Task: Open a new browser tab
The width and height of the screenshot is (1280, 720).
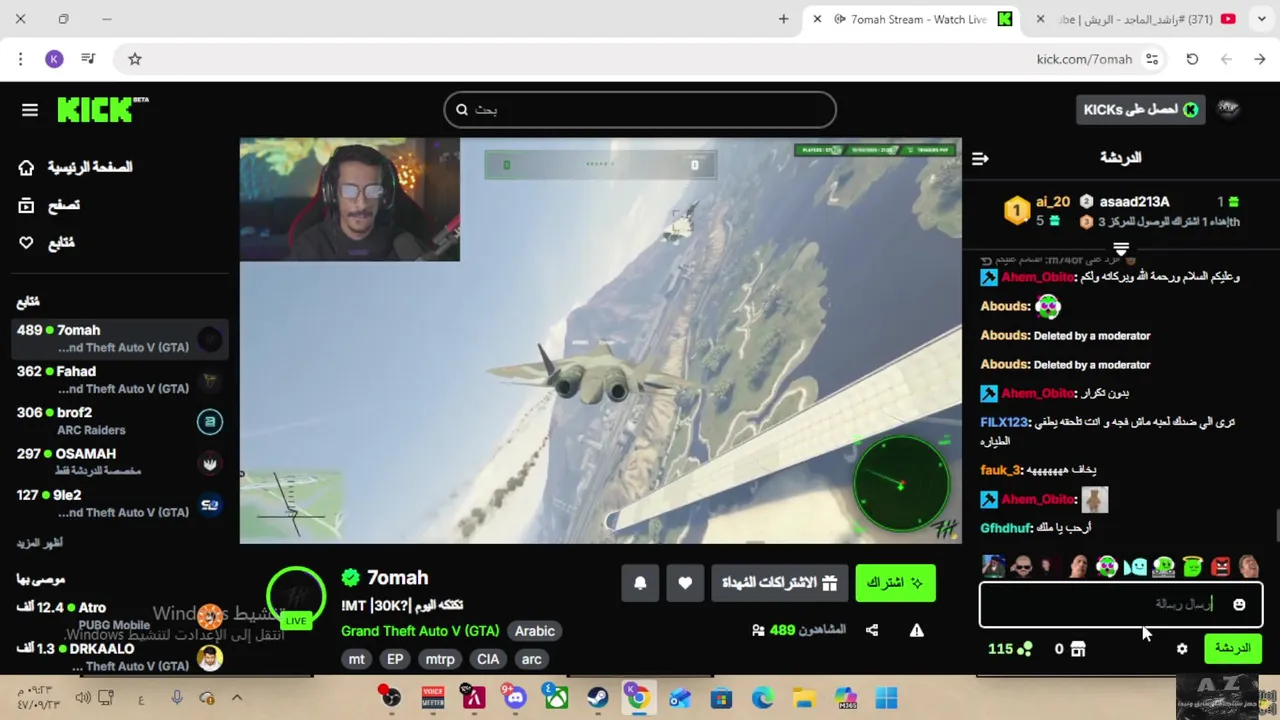Action: (783, 19)
